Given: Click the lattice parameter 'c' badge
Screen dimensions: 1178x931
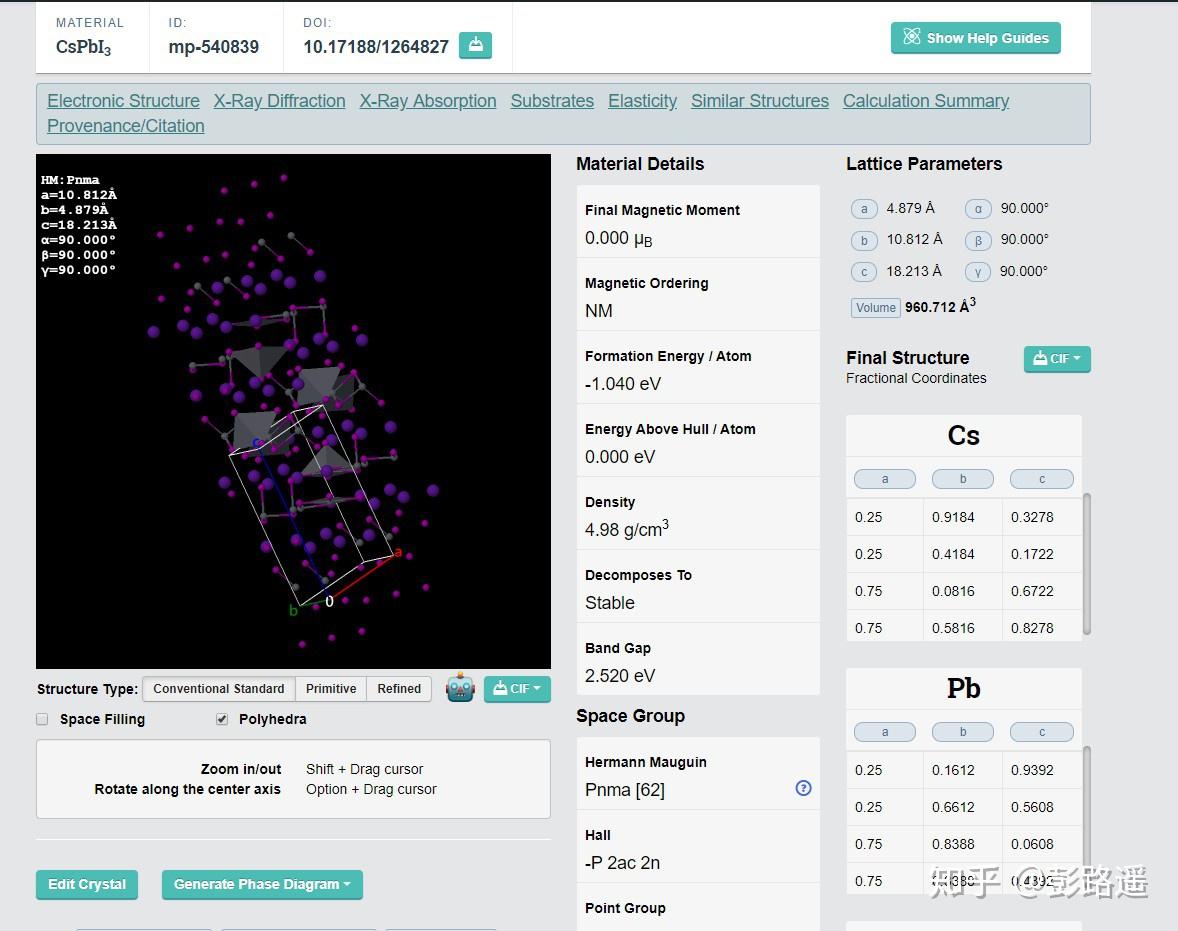Looking at the screenshot, I should tap(864, 272).
